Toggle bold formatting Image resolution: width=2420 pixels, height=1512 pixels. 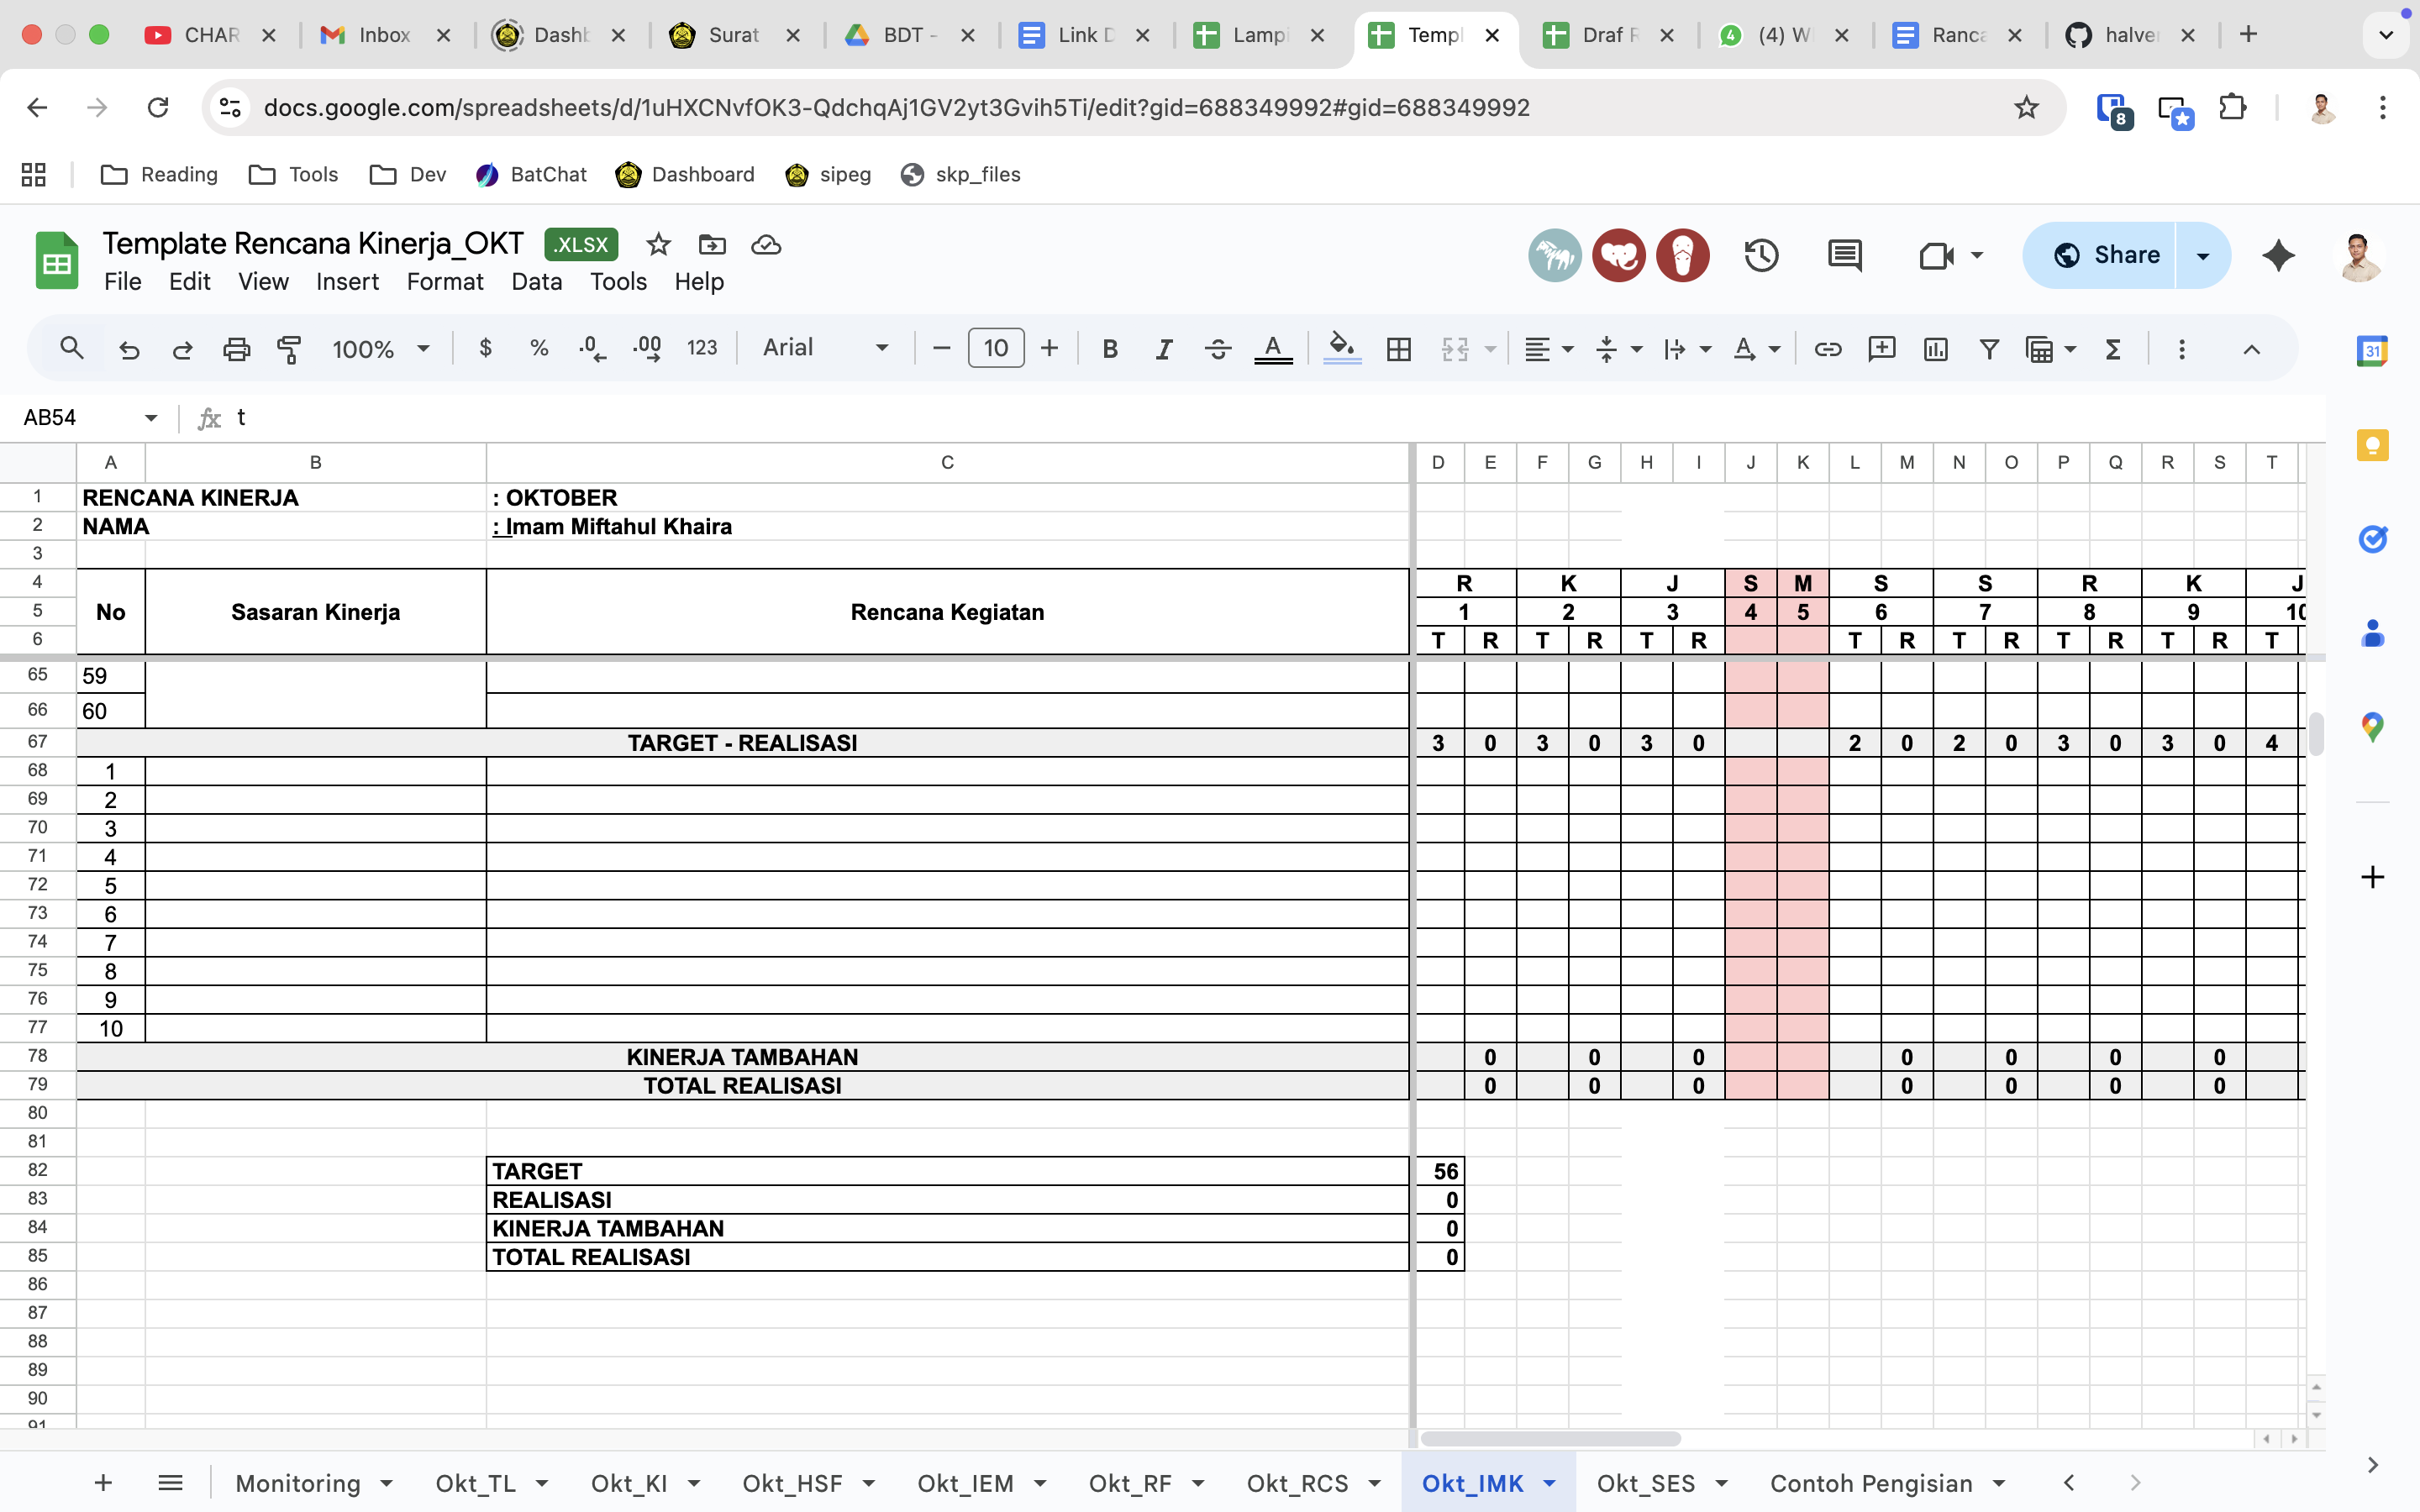tap(1109, 349)
